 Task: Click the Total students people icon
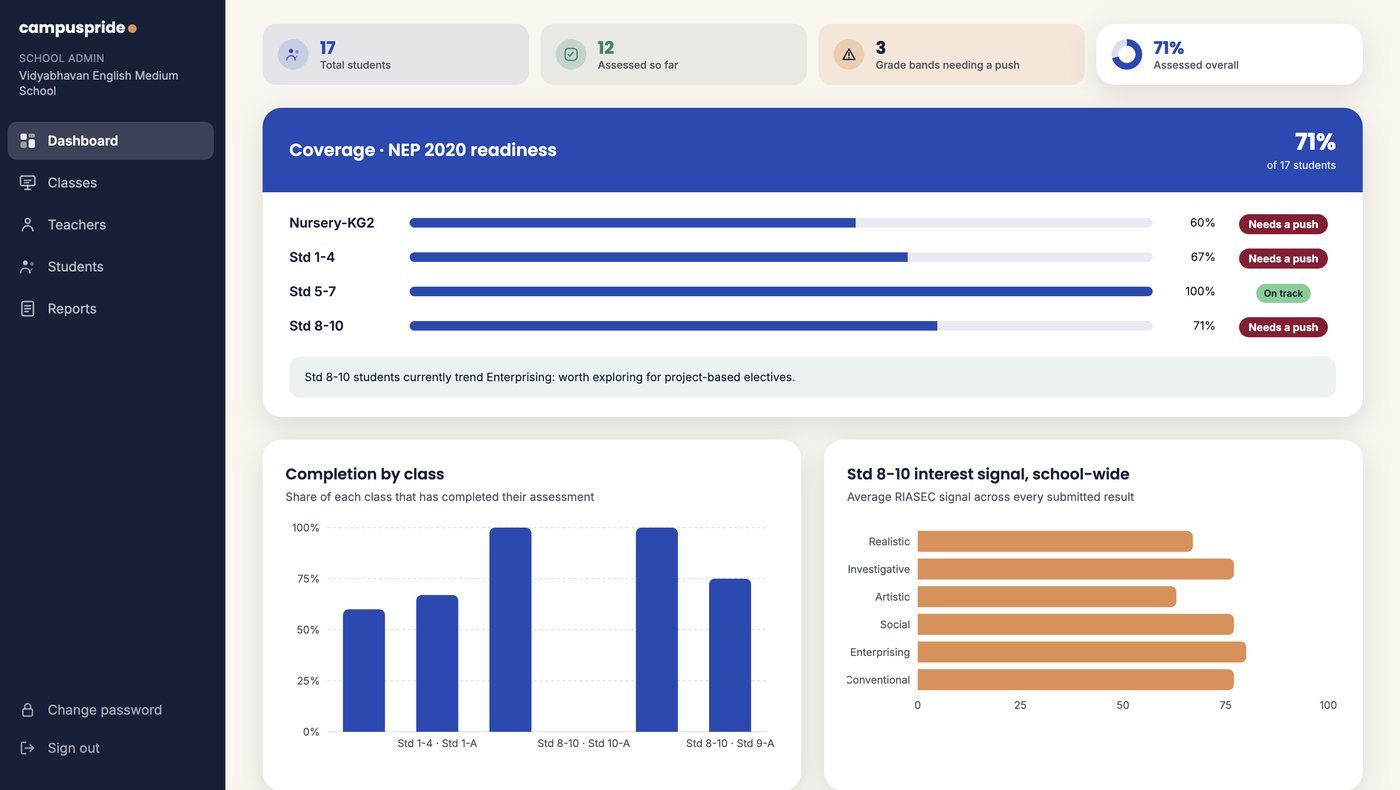[293, 54]
